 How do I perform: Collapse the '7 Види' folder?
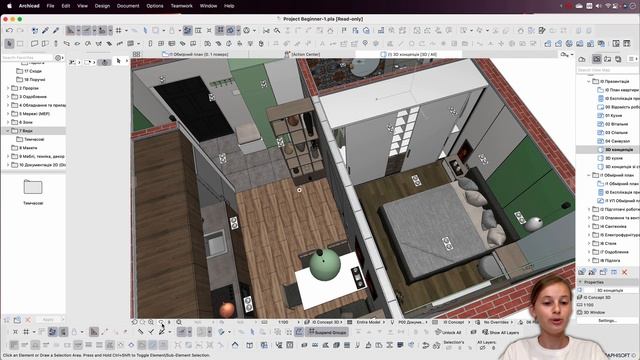[8, 131]
